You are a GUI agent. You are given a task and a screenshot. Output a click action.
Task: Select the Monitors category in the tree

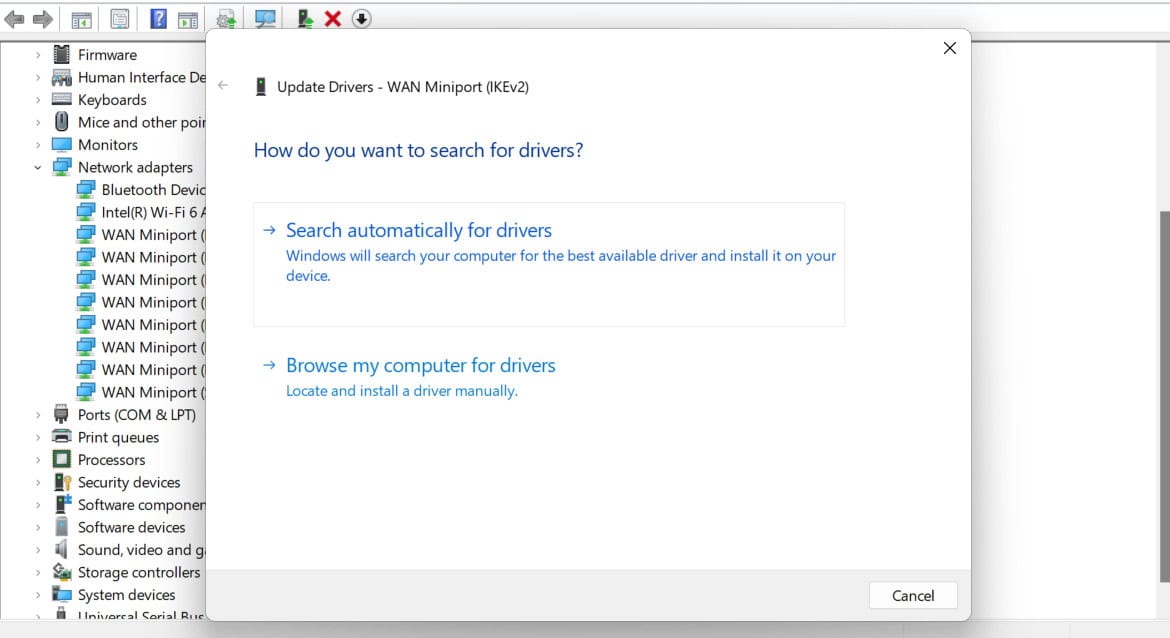tap(107, 144)
